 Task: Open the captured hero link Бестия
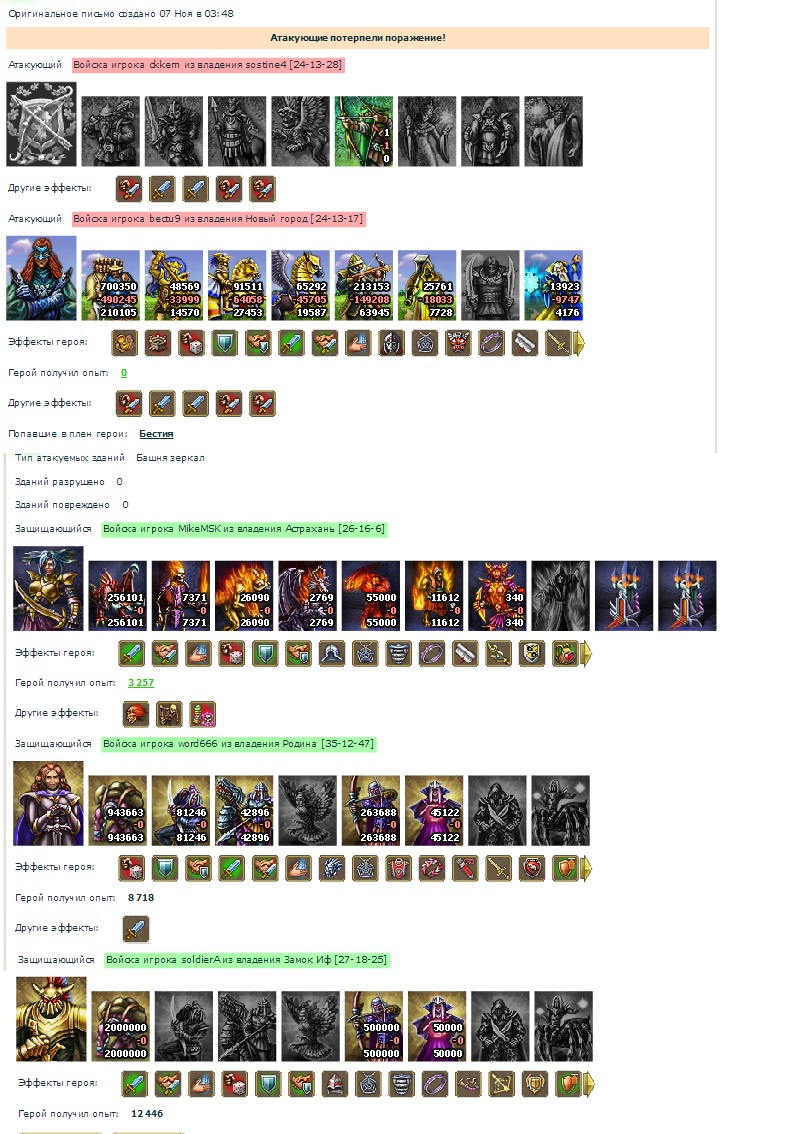156,434
